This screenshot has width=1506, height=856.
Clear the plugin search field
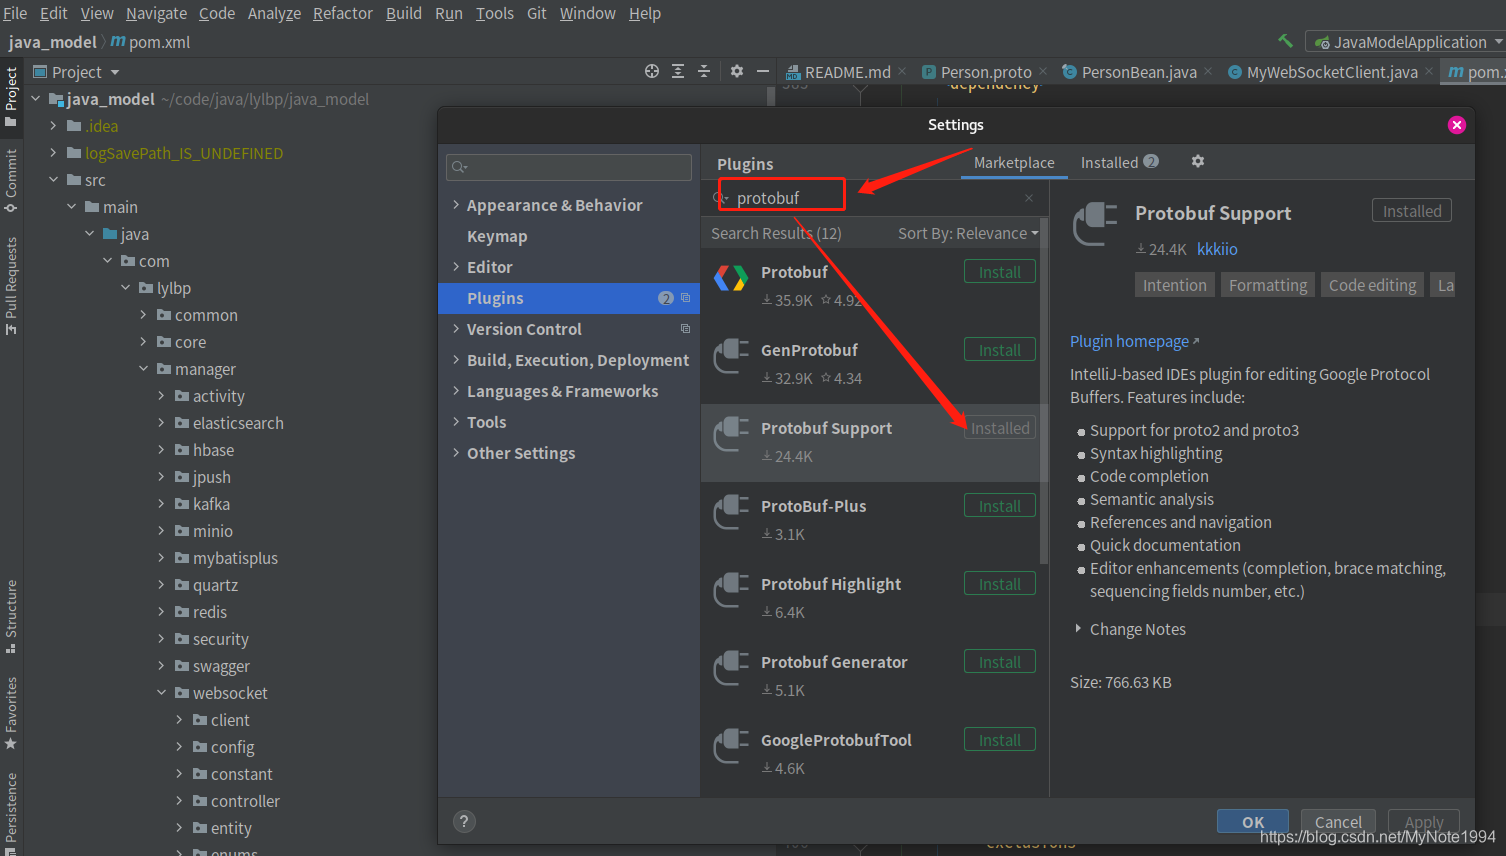[1029, 198]
